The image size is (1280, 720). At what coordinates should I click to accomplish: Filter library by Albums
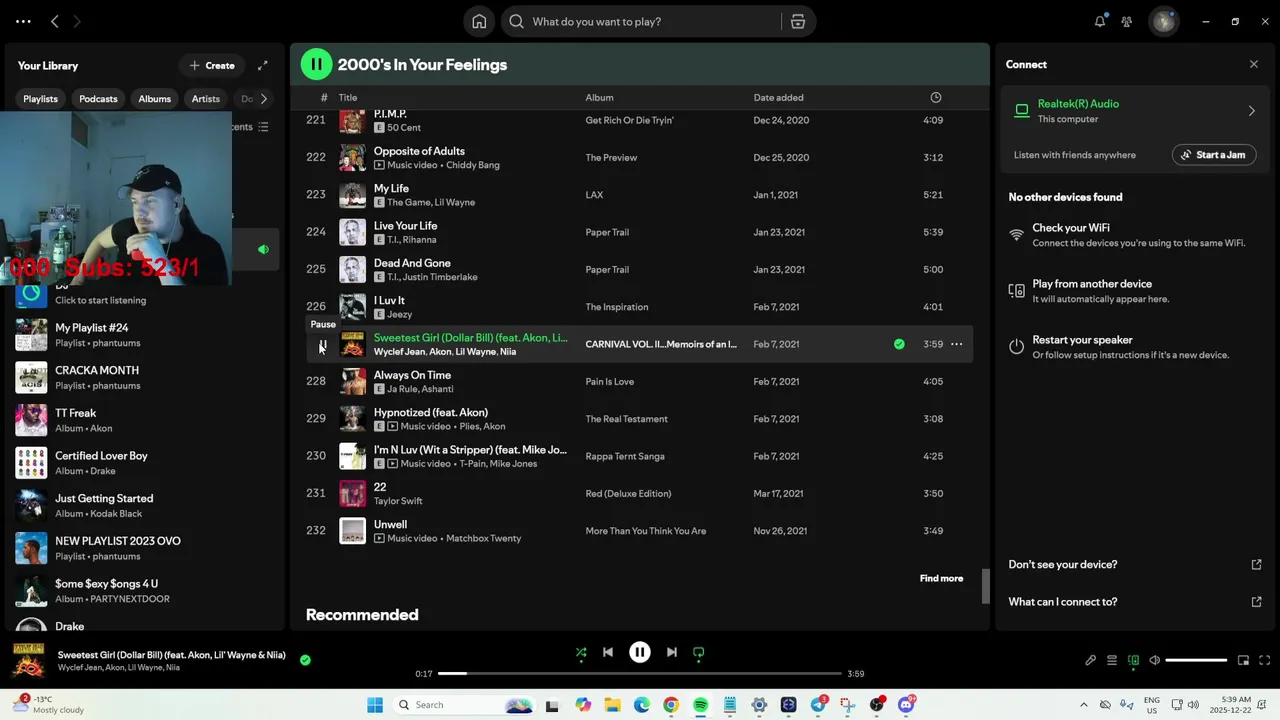pos(155,99)
